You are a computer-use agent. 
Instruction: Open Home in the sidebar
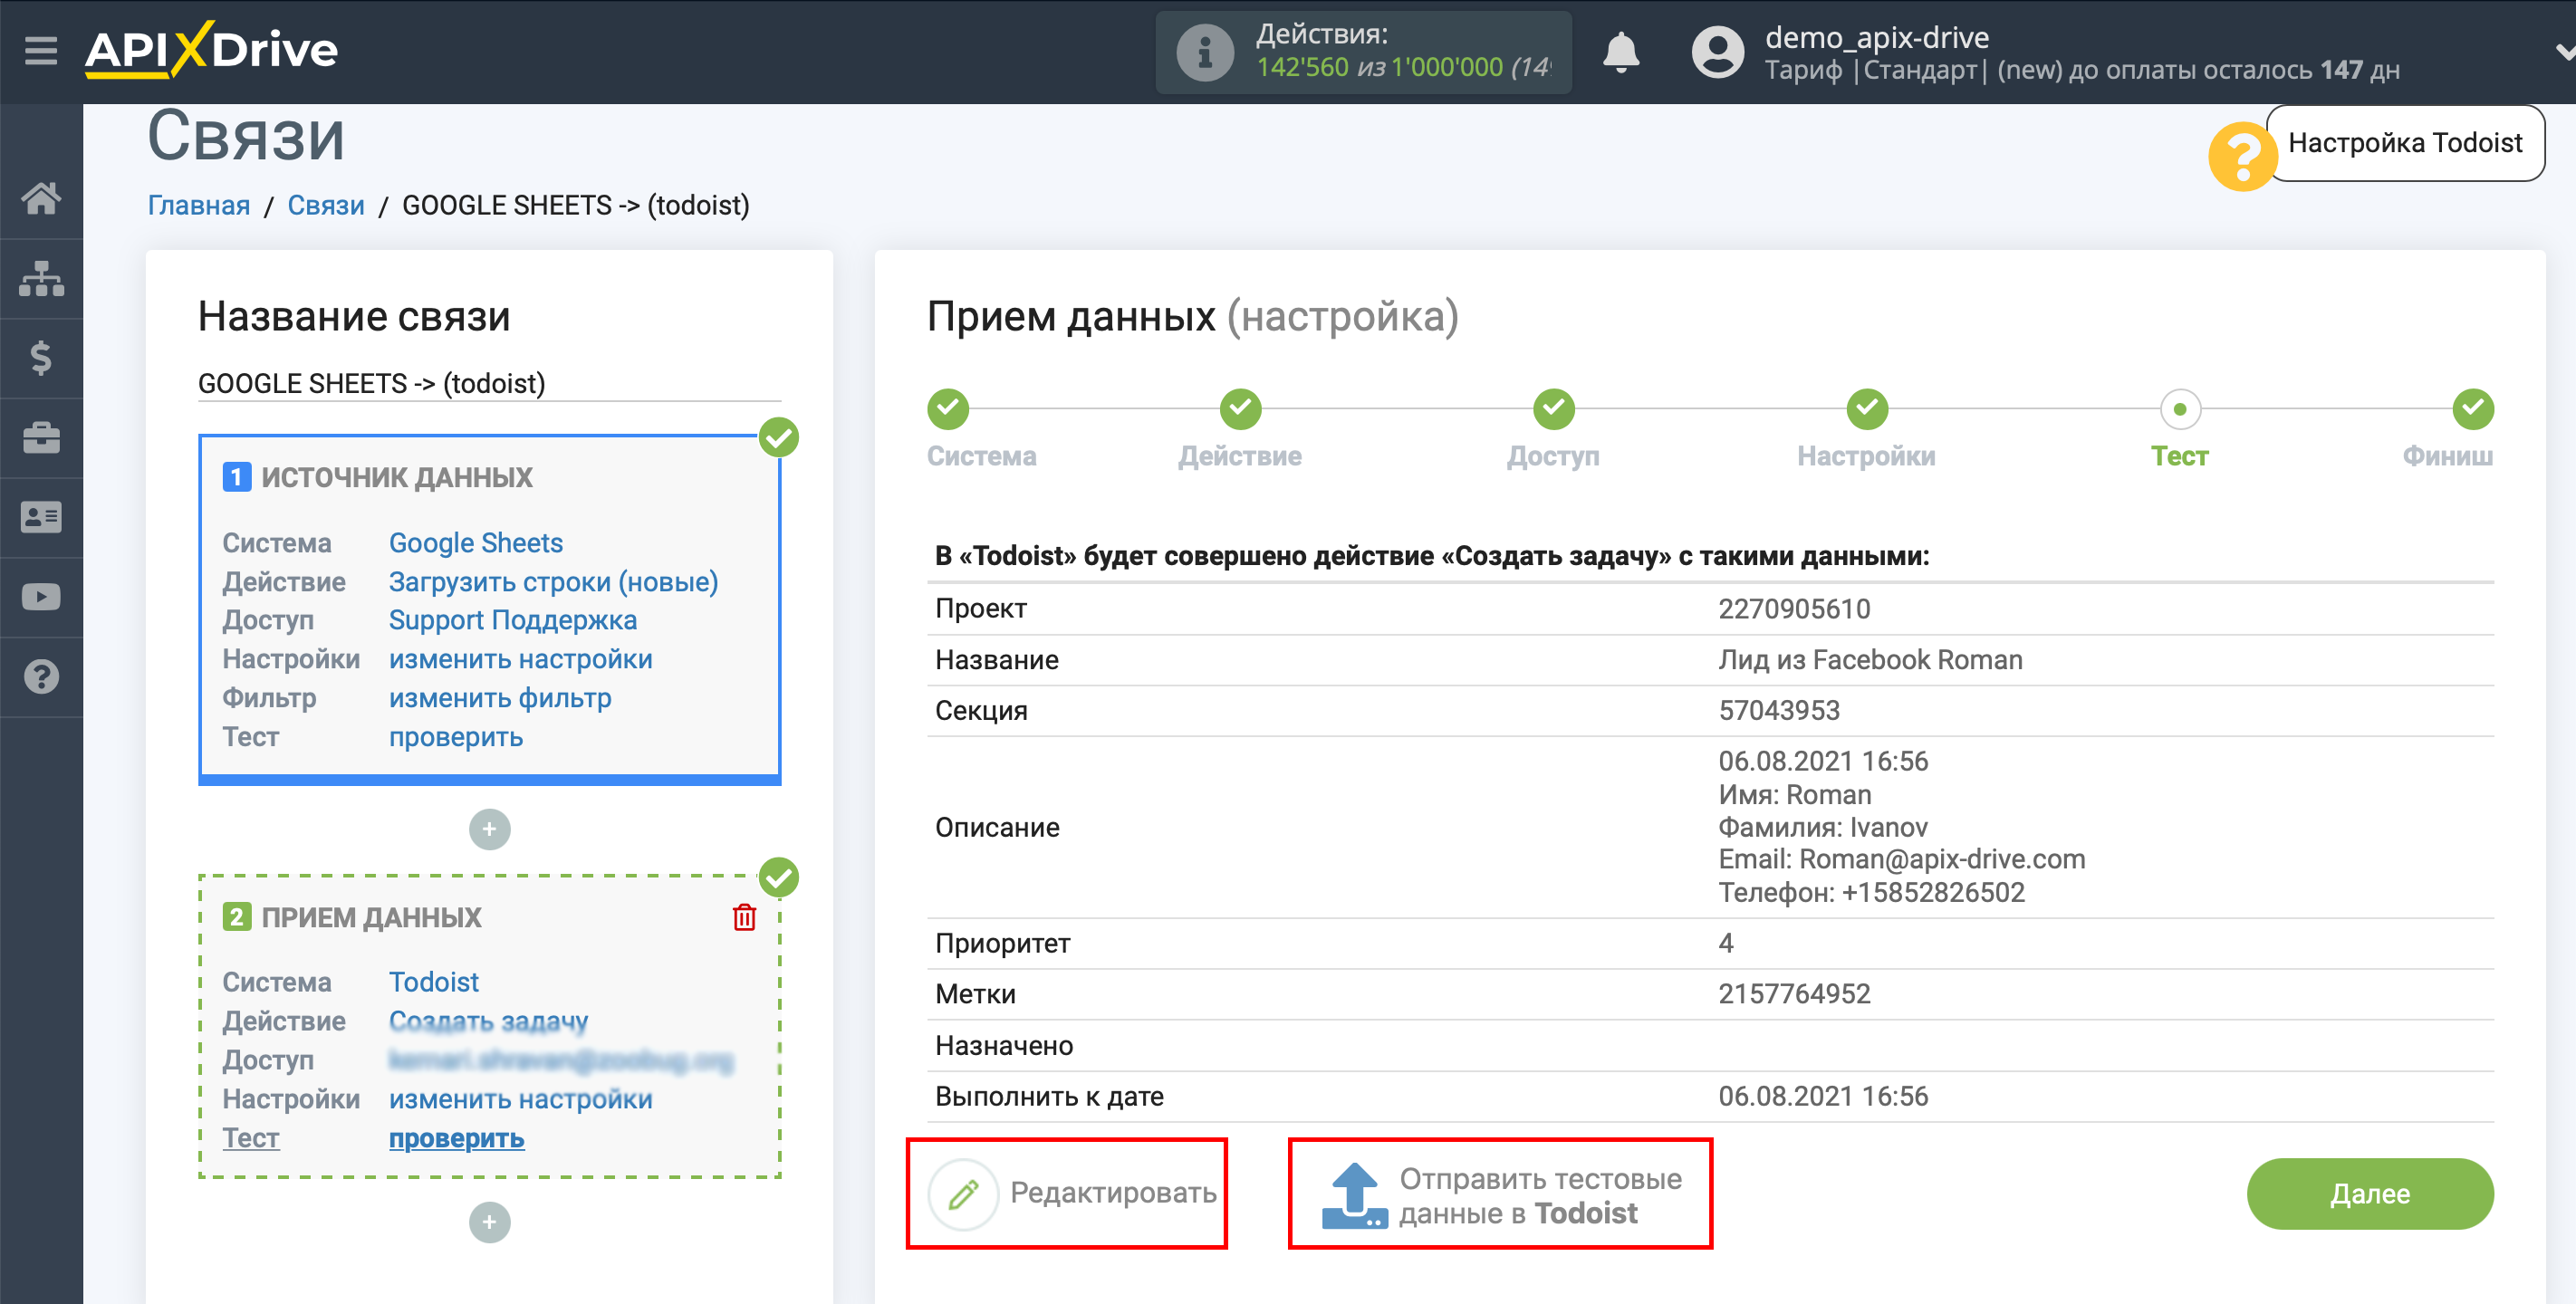(41, 198)
